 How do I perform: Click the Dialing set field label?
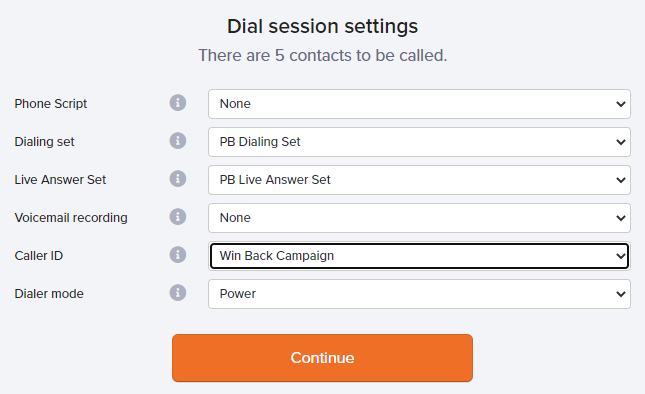(44, 142)
